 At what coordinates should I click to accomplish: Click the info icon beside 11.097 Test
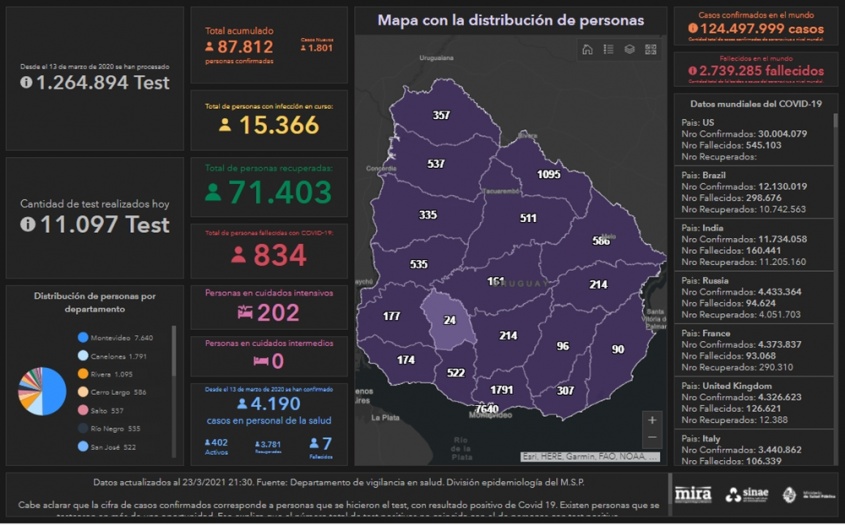[x=27, y=225]
